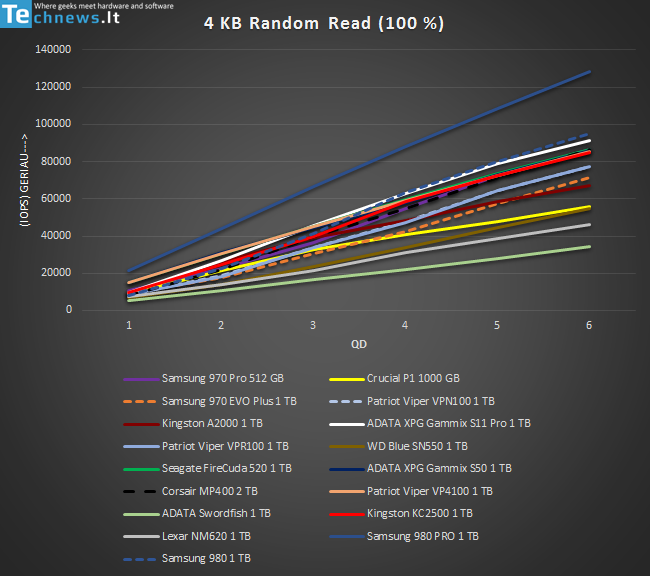This screenshot has height=576, width=650.
Task: Click the dashed blue Samsung 980 legend swatch
Action: click(141, 559)
